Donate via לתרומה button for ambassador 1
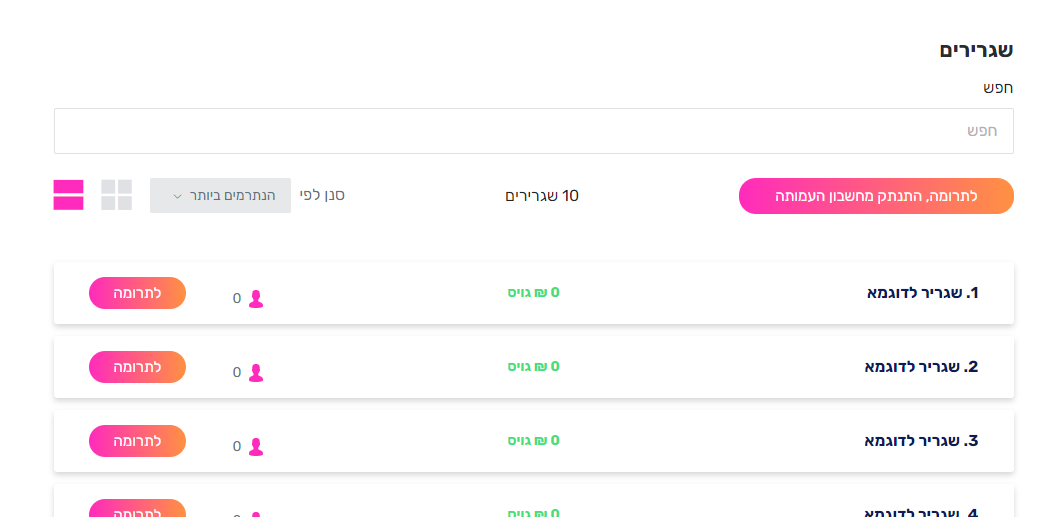Image resolution: width=1062 pixels, height=517 pixels. pyautogui.click(x=137, y=293)
